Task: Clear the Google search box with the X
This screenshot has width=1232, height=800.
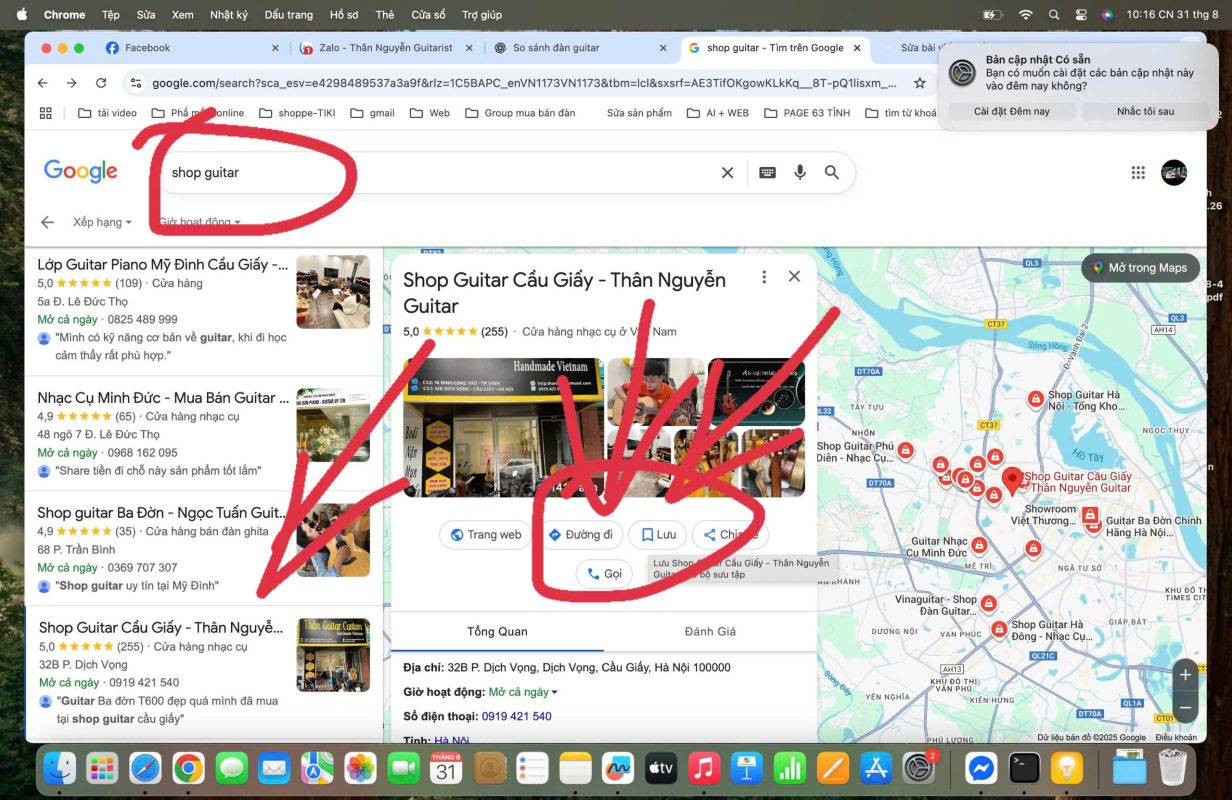Action: pos(728,172)
